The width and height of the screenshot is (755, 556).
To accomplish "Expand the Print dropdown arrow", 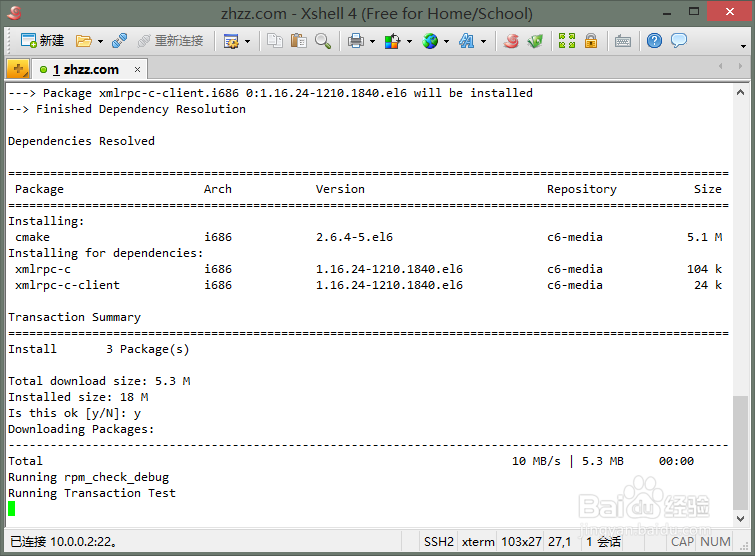I will pyautogui.click(x=372, y=41).
